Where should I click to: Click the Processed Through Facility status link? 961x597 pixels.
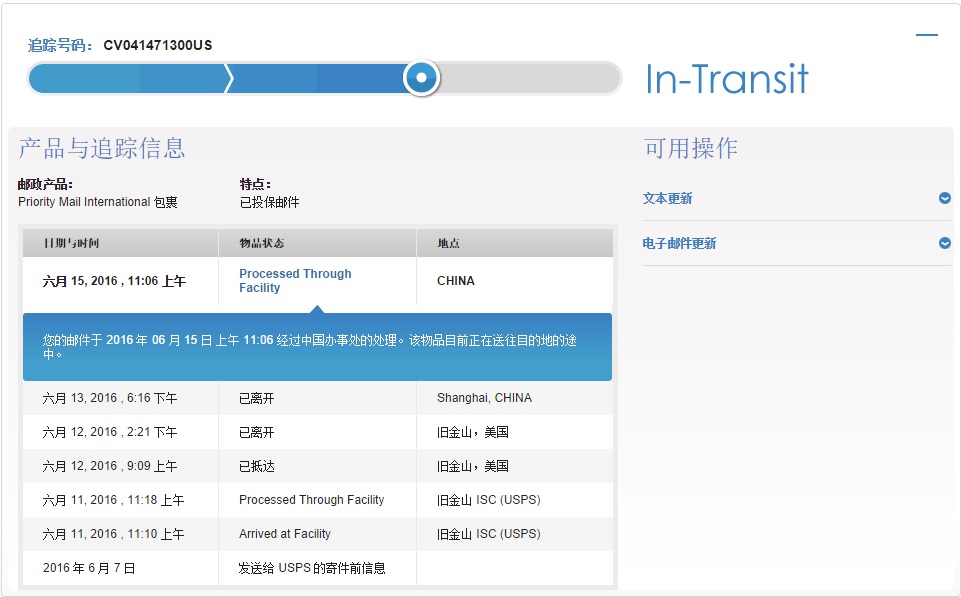(x=295, y=281)
